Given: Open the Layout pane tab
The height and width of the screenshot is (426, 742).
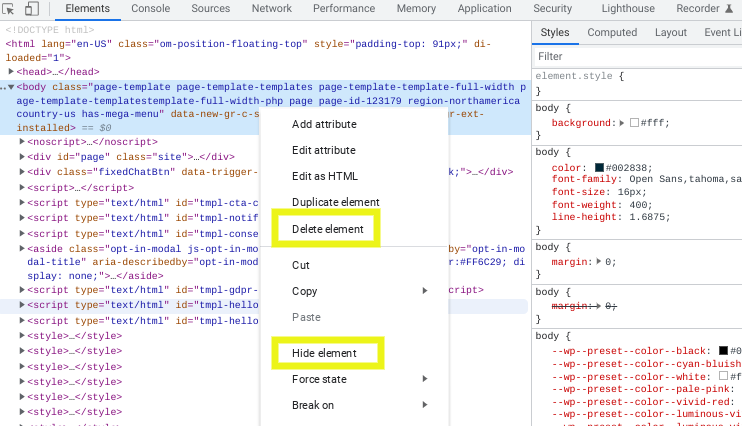Looking at the screenshot, I should coord(671,32).
